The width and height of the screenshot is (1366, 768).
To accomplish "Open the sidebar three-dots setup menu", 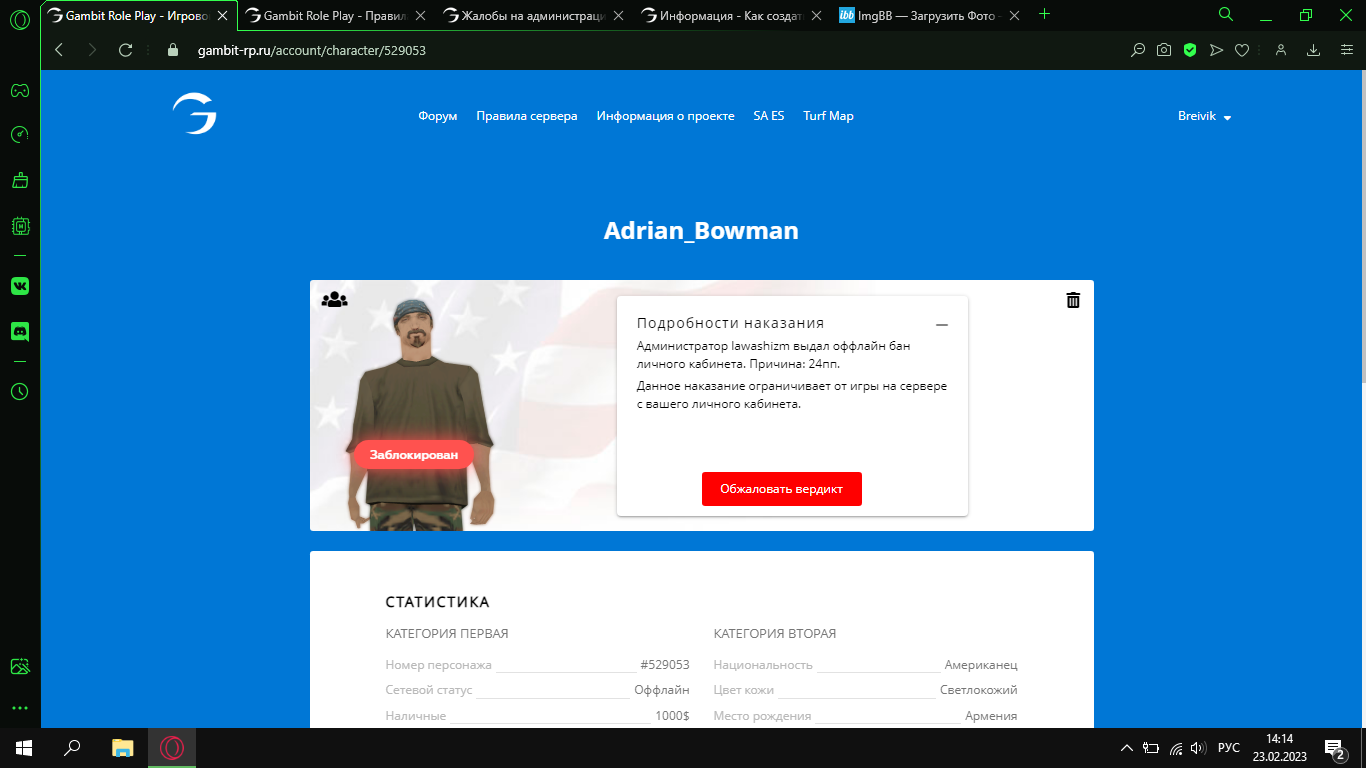I will click(x=19, y=708).
